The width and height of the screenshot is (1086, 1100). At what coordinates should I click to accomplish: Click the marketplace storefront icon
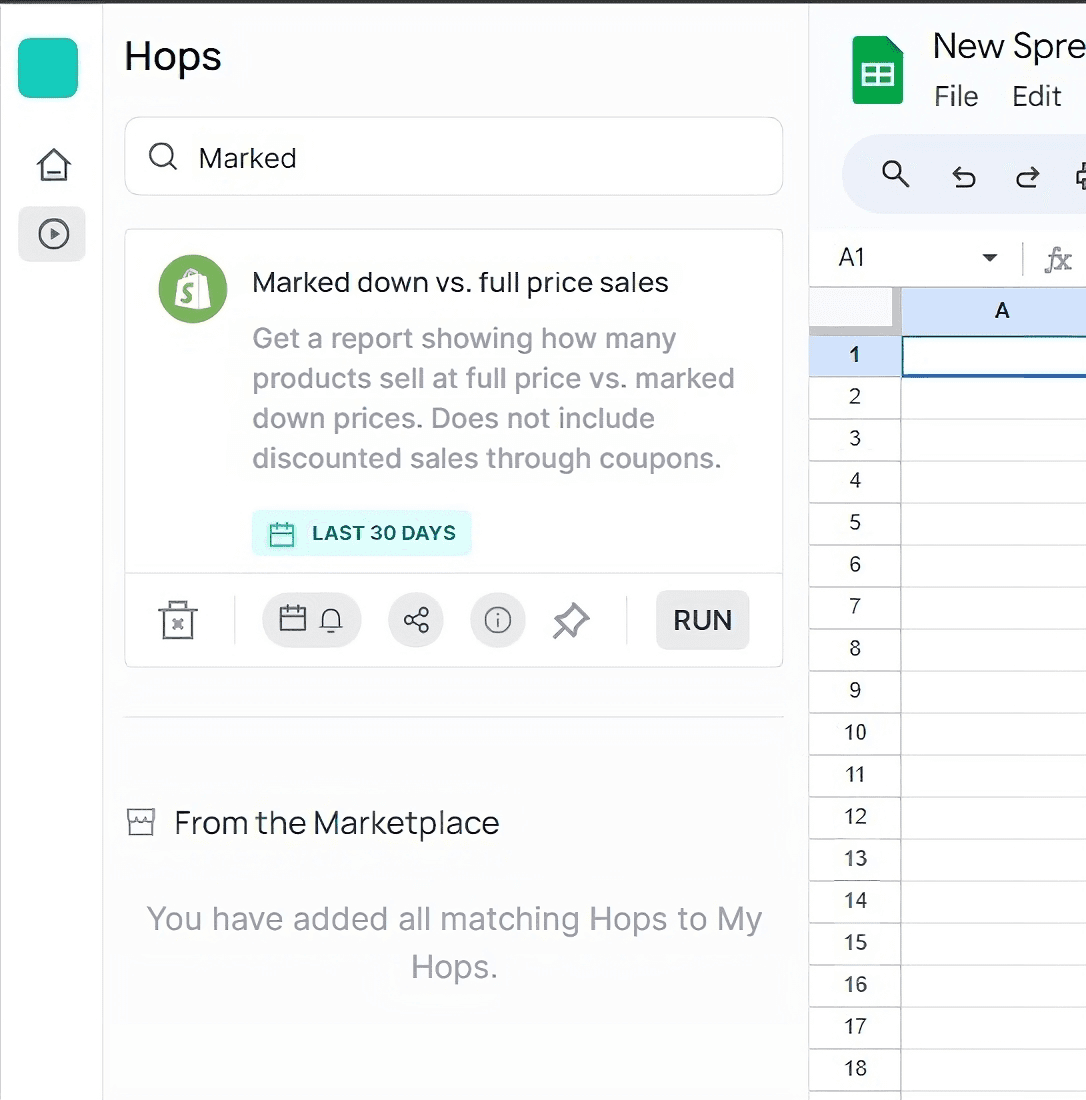tap(141, 822)
